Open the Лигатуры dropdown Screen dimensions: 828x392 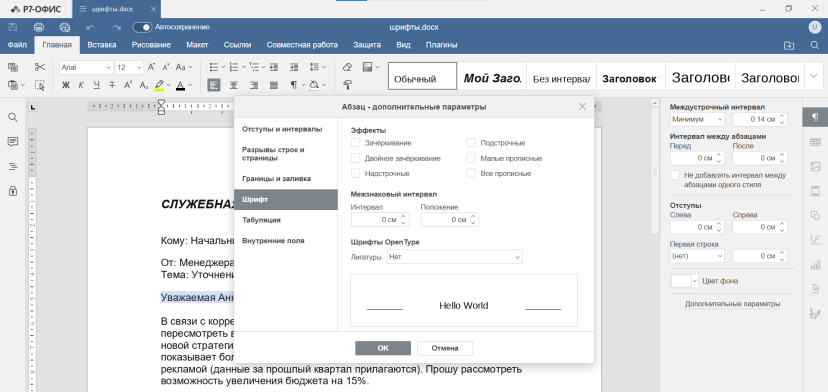(x=455, y=257)
